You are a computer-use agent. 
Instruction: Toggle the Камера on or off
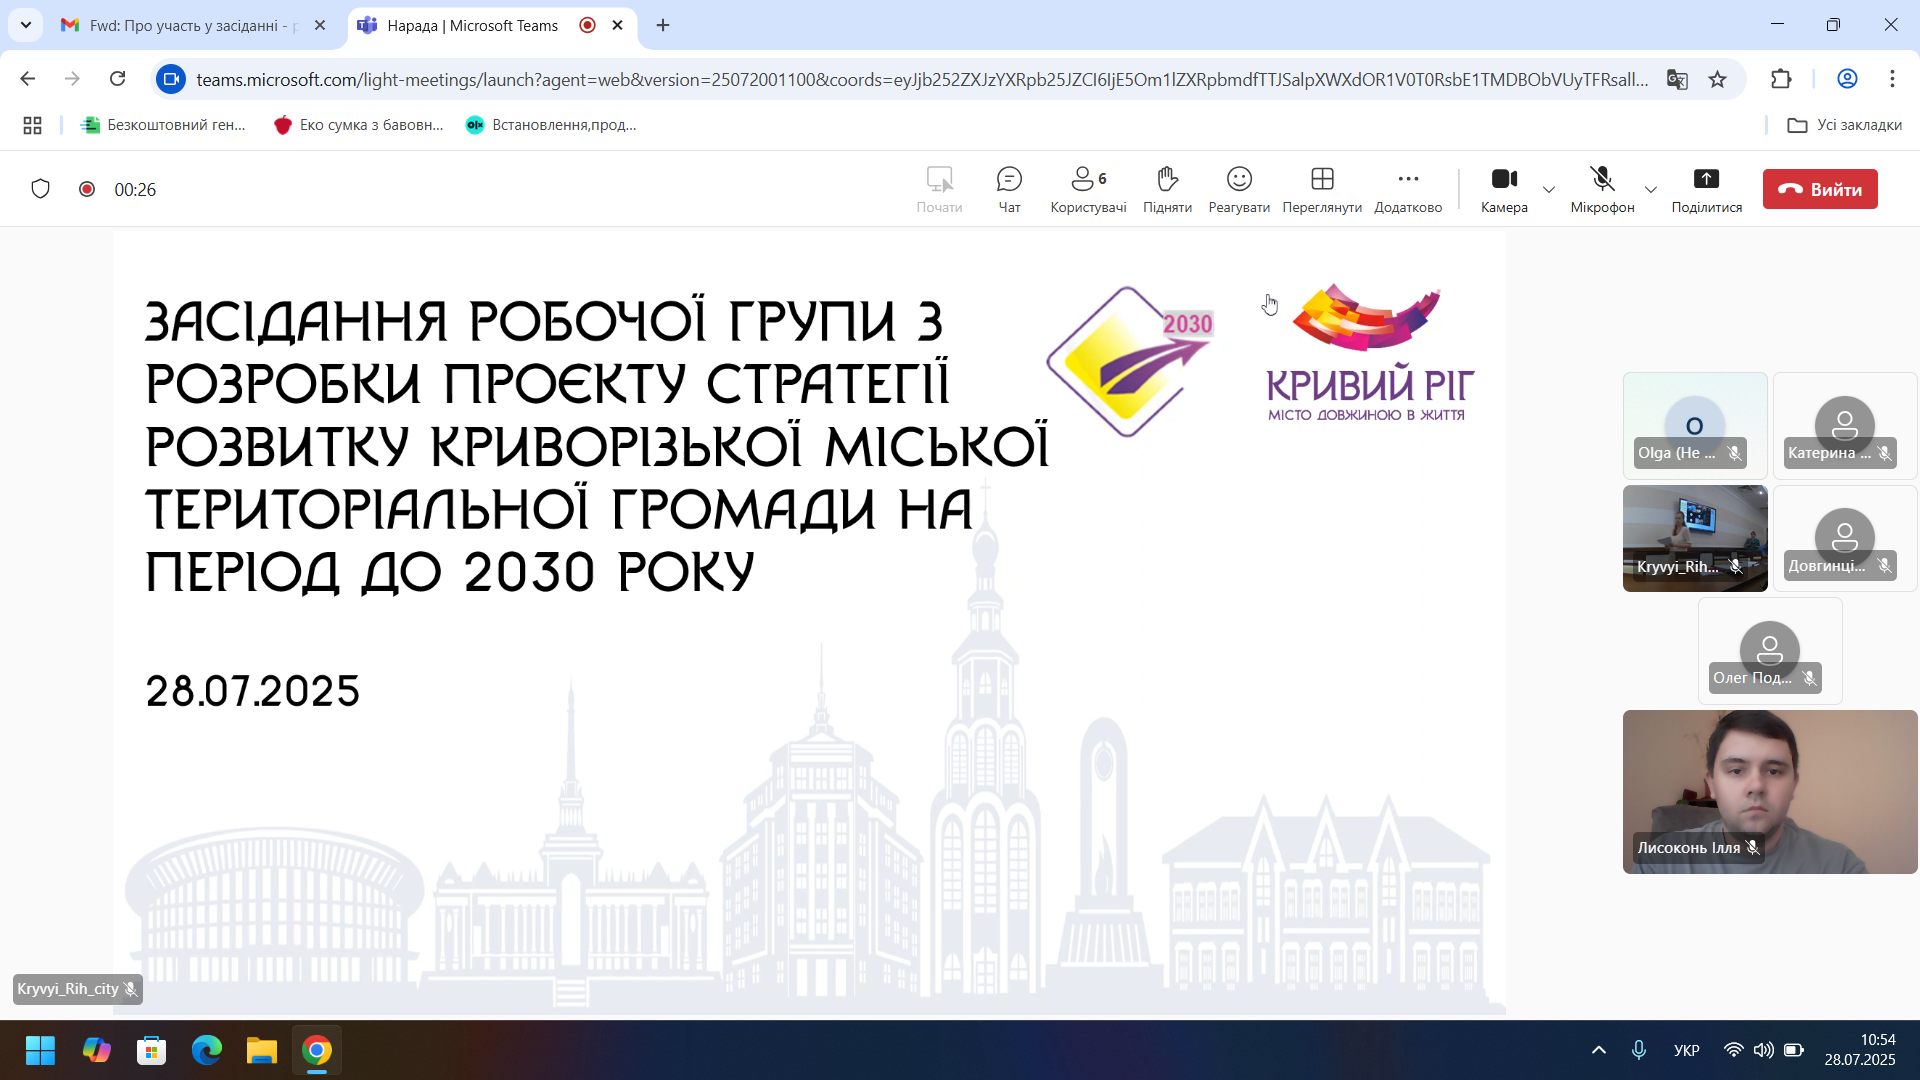point(1504,188)
